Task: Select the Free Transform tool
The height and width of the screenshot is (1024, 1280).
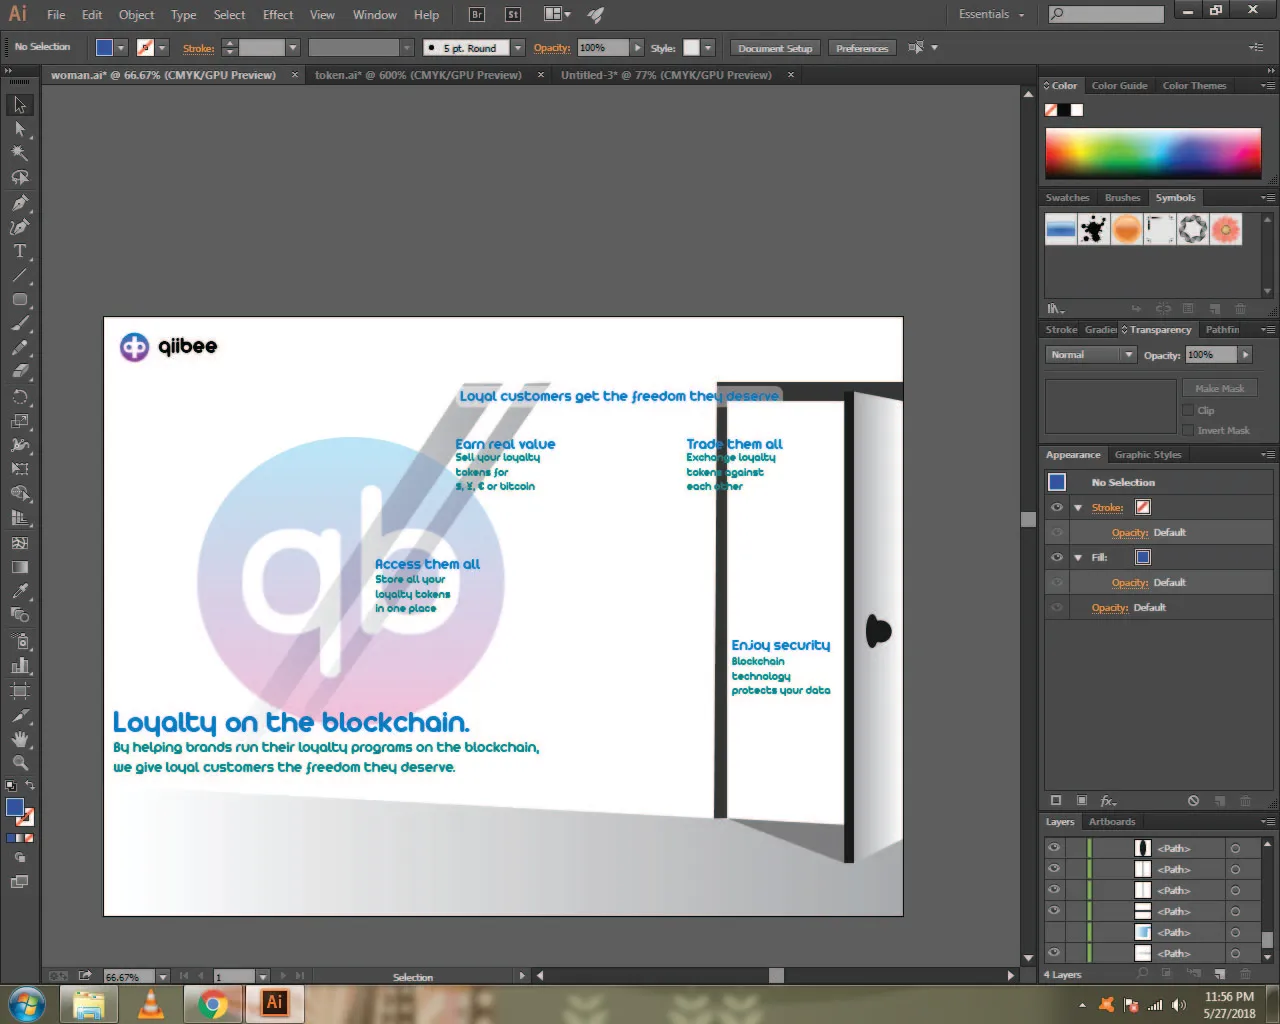Action: coord(20,469)
